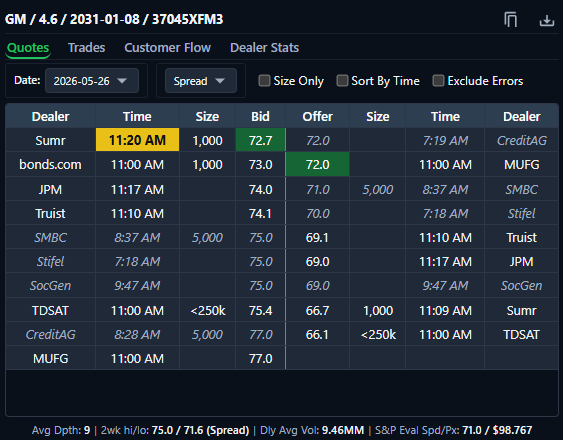Click the right Dealer column header
Image resolution: width=563 pixels, height=440 pixels.
pyautogui.click(x=521, y=116)
